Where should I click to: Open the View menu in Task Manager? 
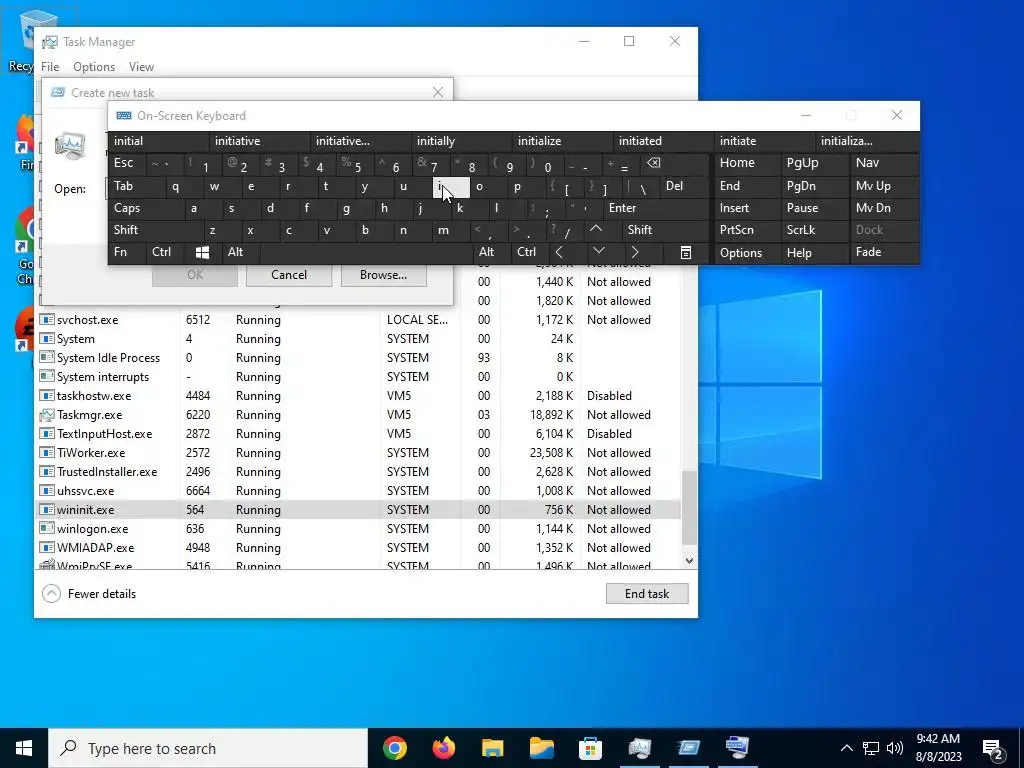point(141,67)
